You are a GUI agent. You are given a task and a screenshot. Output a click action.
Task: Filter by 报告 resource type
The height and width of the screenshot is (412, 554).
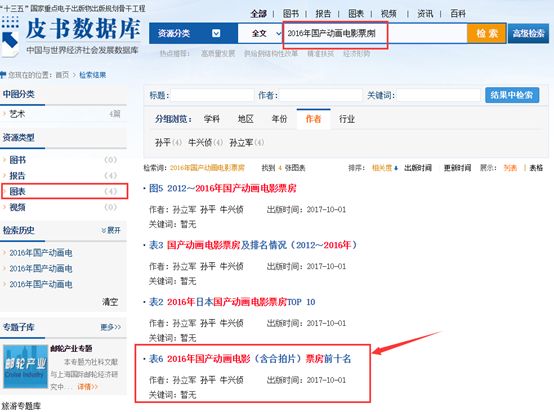[18, 176]
